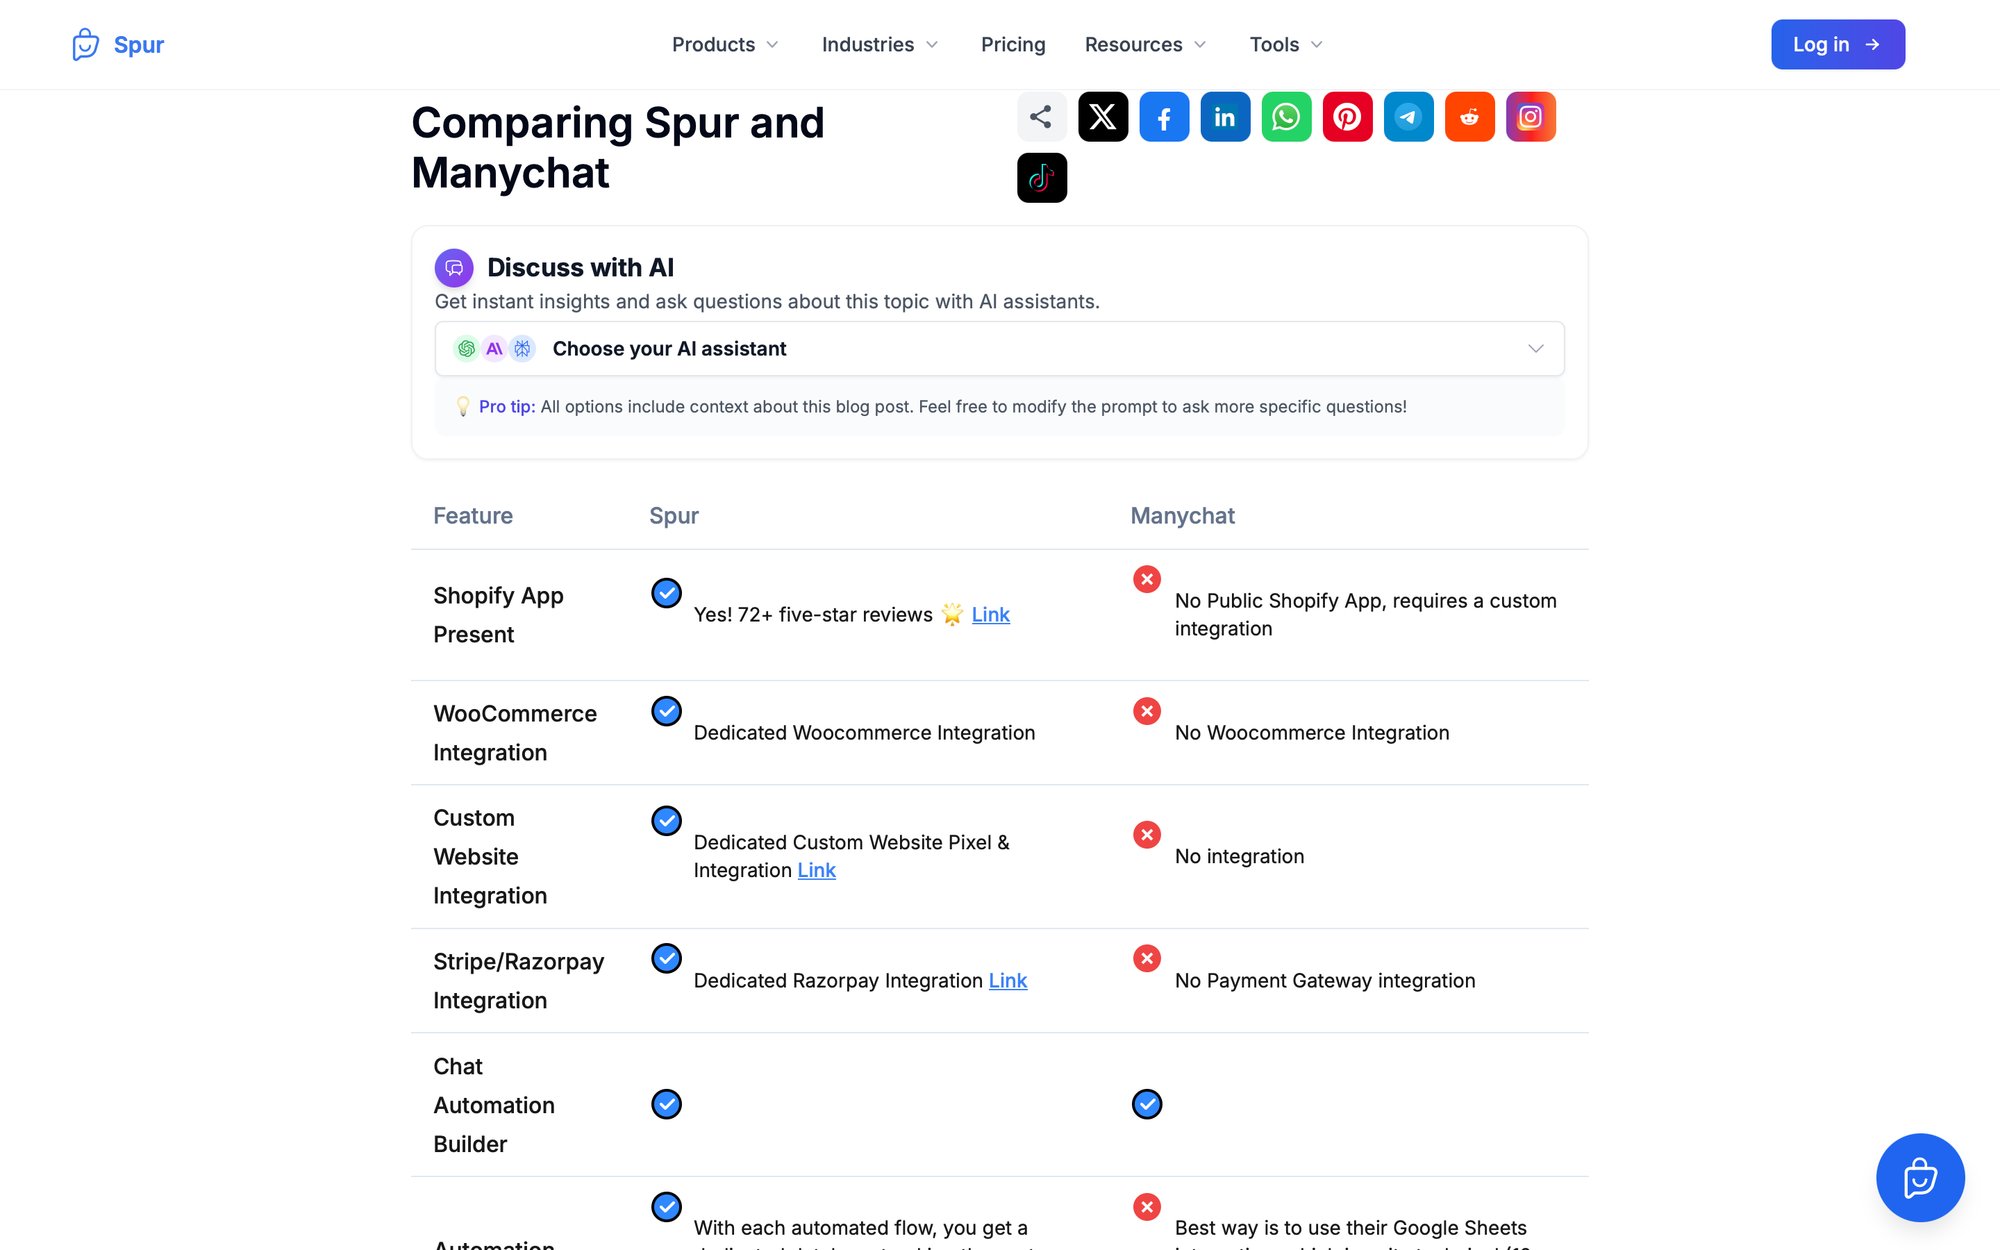Open the Resources menu
The image size is (2000, 1250).
tap(1144, 44)
